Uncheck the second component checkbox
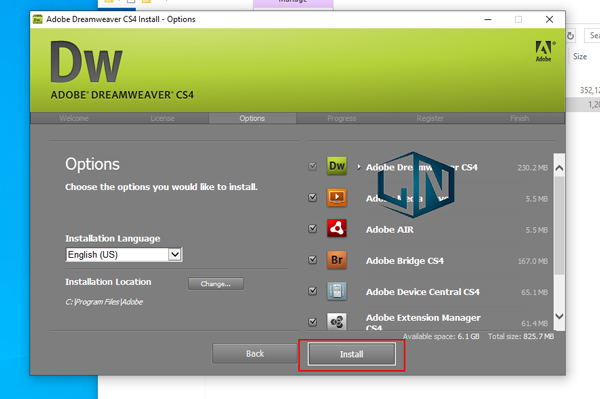Screen dimensions: 600x399 (x=313, y=197)
